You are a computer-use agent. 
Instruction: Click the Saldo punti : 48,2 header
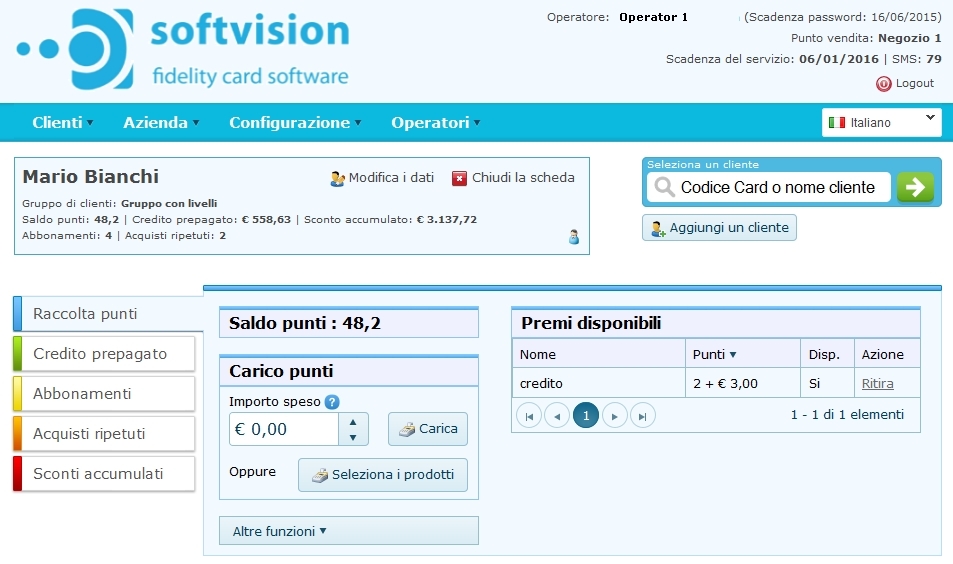click(349, 323)
